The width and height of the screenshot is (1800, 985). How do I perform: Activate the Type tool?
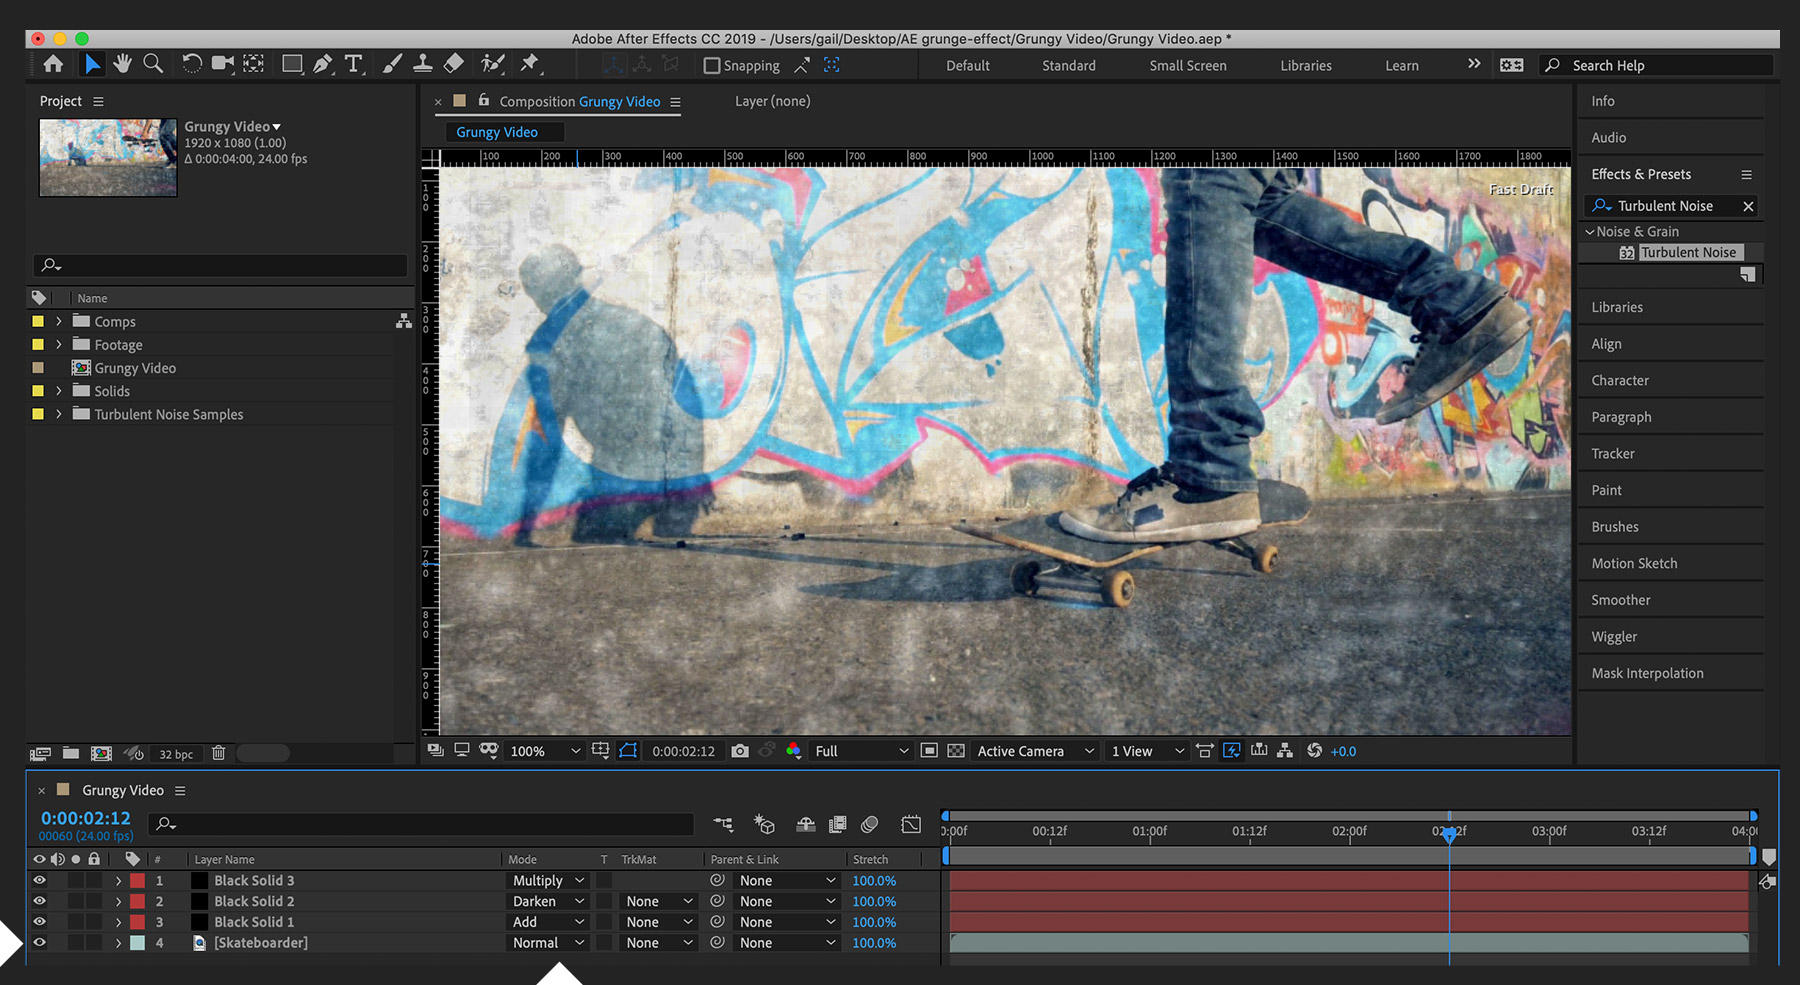click(353, 63)
